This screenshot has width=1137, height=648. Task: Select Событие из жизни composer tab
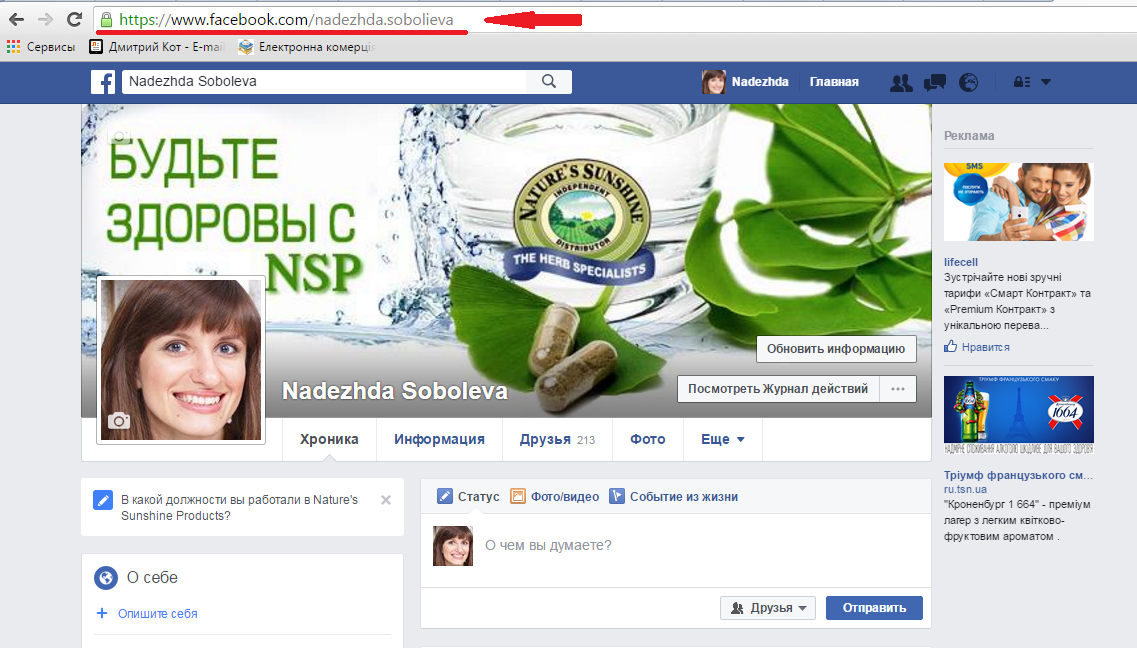(674, 497)
